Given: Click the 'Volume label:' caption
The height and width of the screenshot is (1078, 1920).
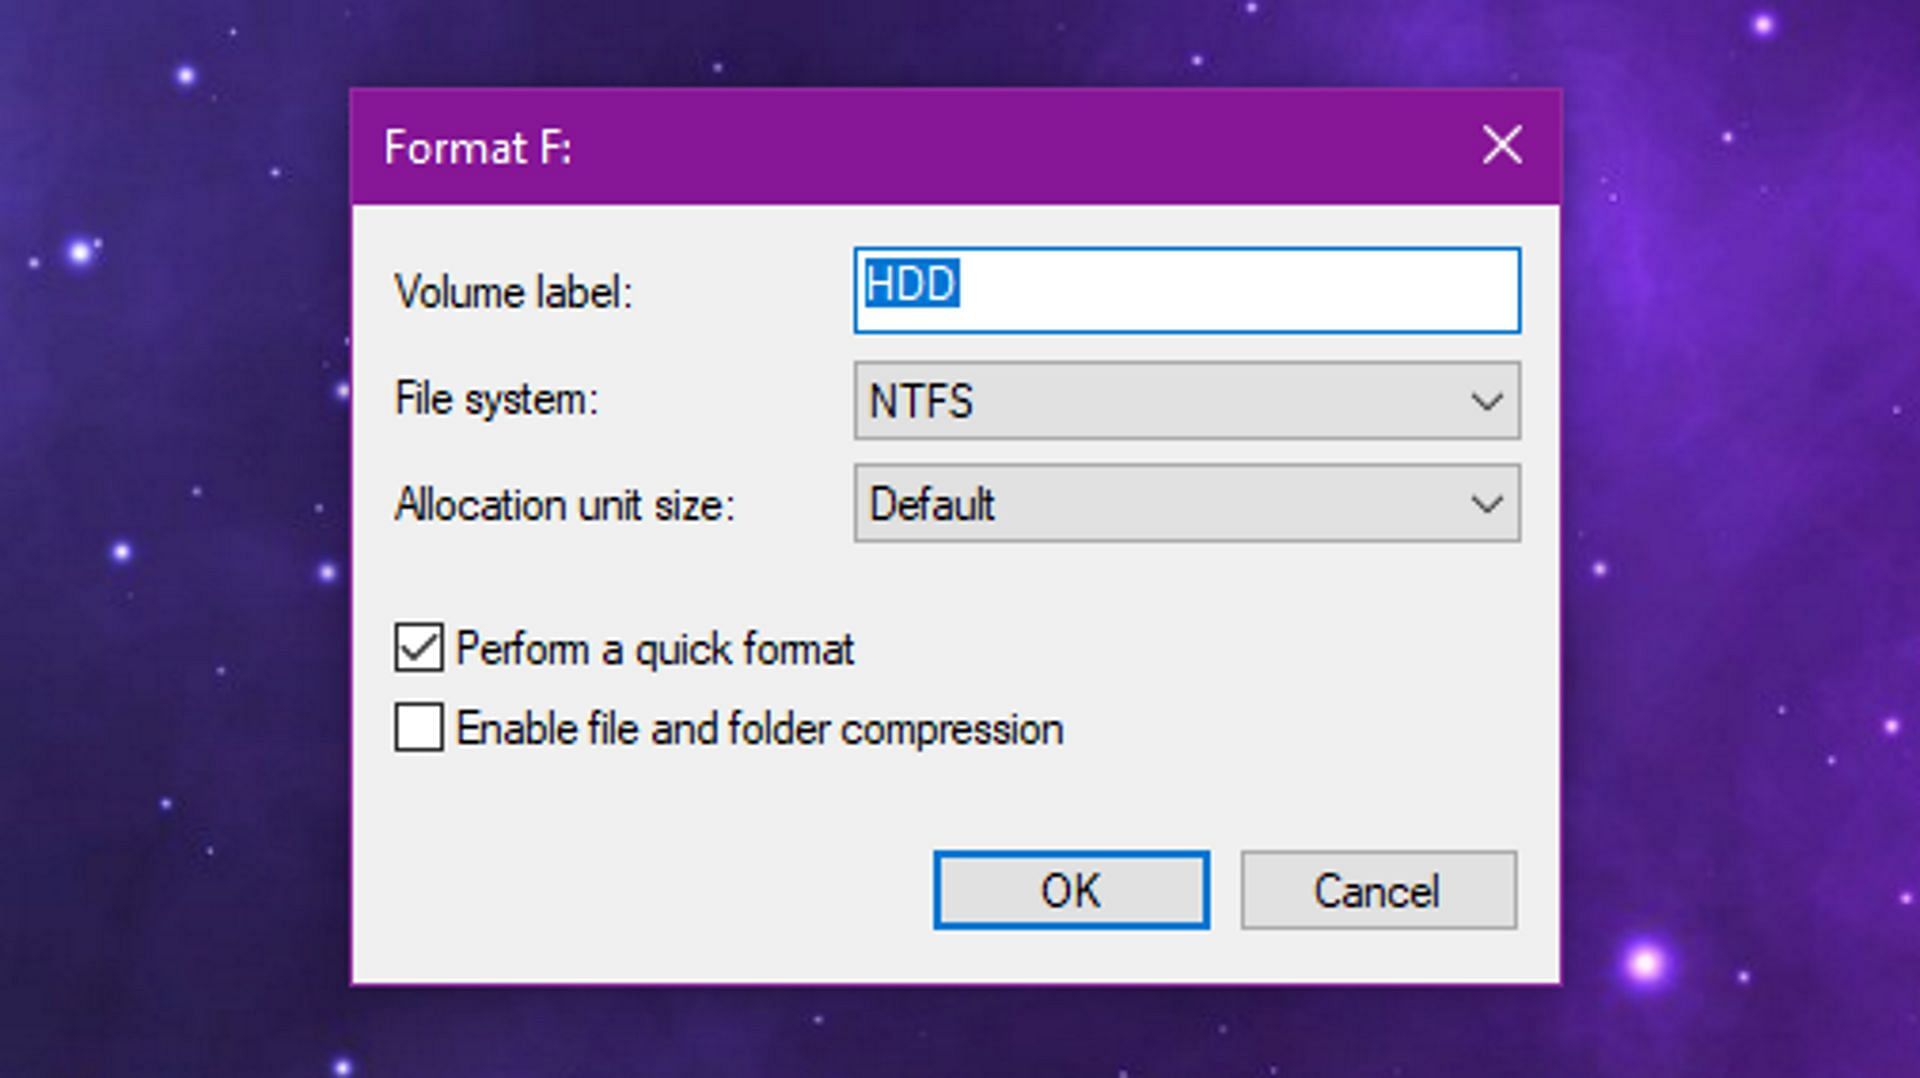Looking at the screenshot, I should [x=514, y=292].
